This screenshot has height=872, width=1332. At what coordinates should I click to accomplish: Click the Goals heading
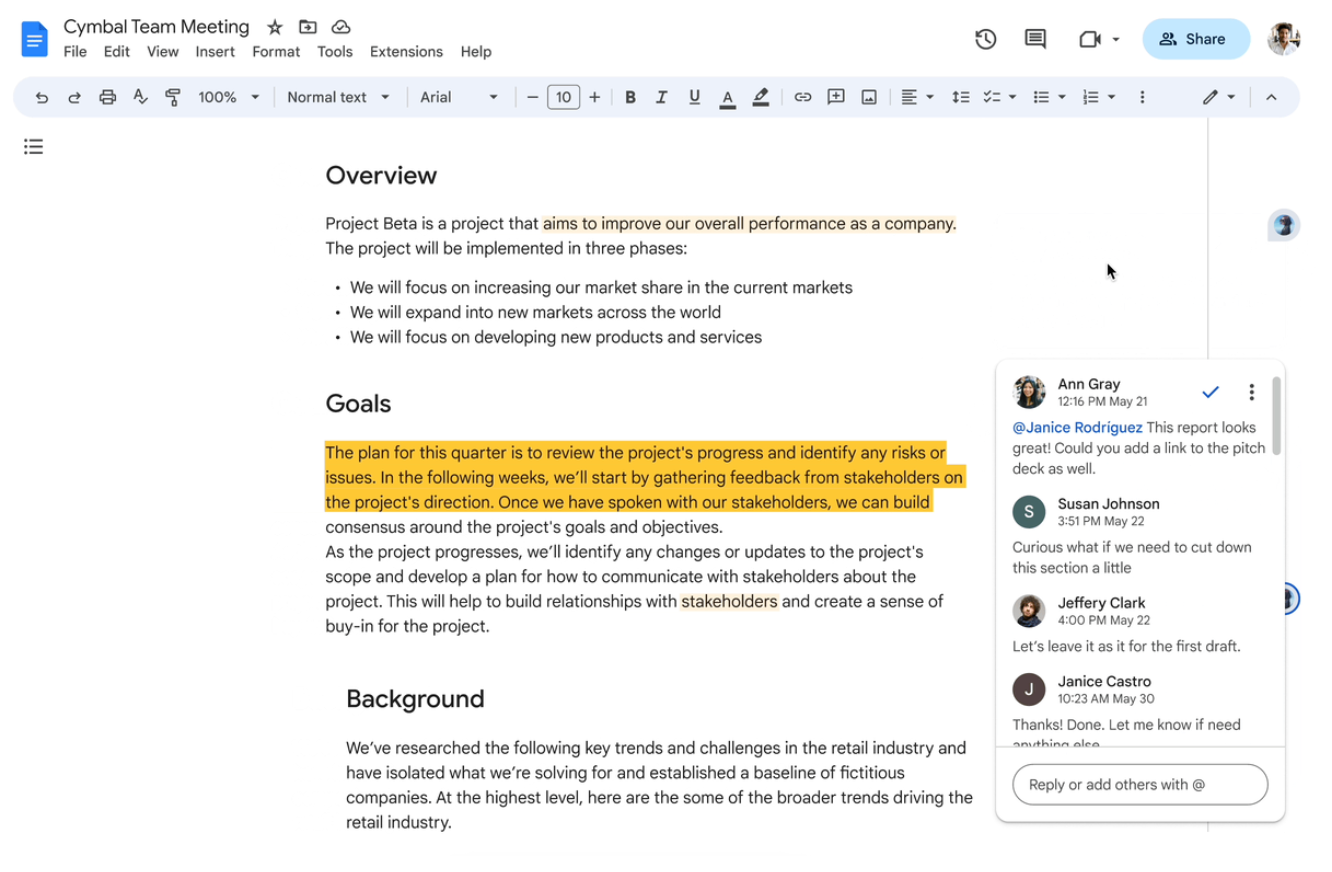(358, 404)
